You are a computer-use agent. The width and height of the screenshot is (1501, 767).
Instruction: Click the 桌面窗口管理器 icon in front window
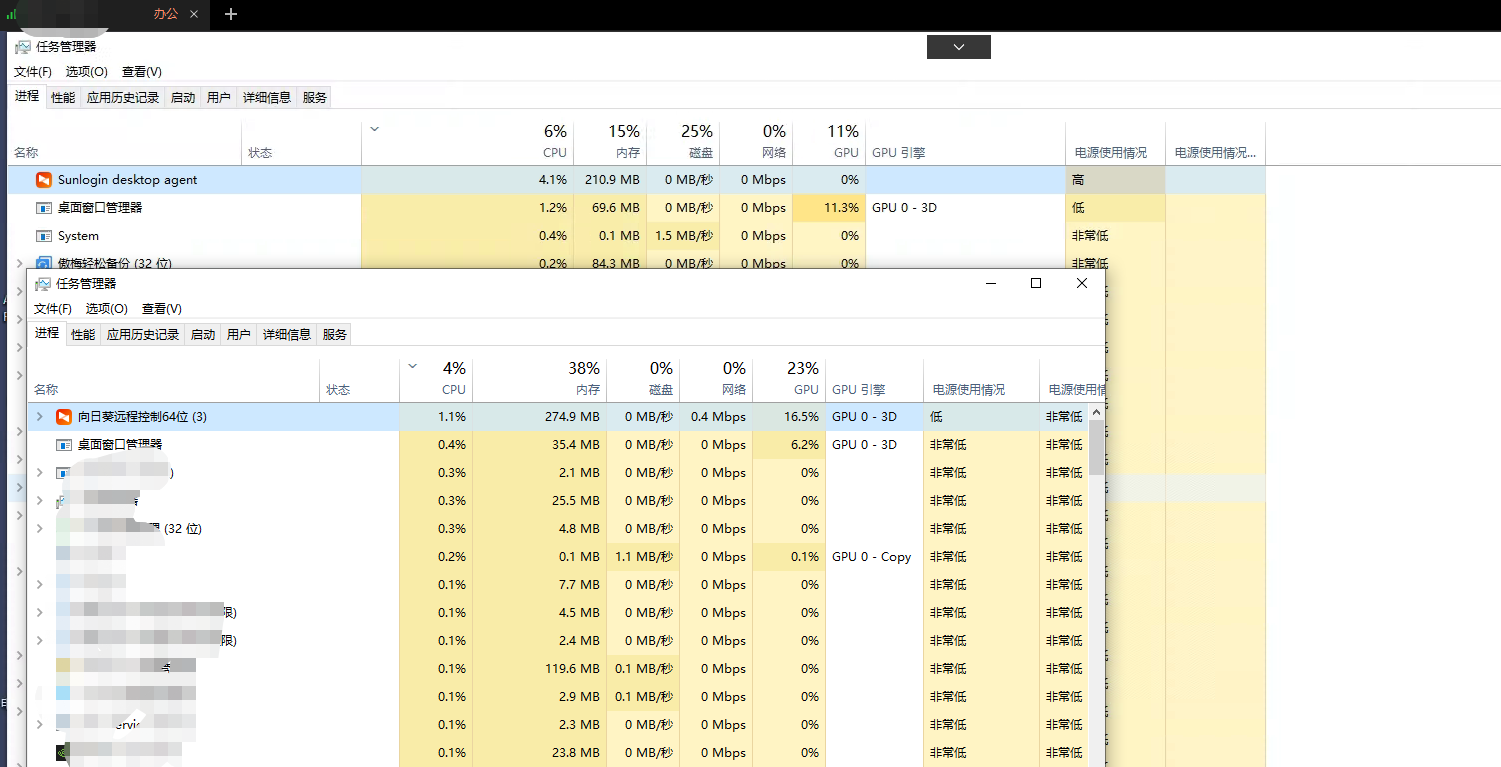(x=64, y=444)
